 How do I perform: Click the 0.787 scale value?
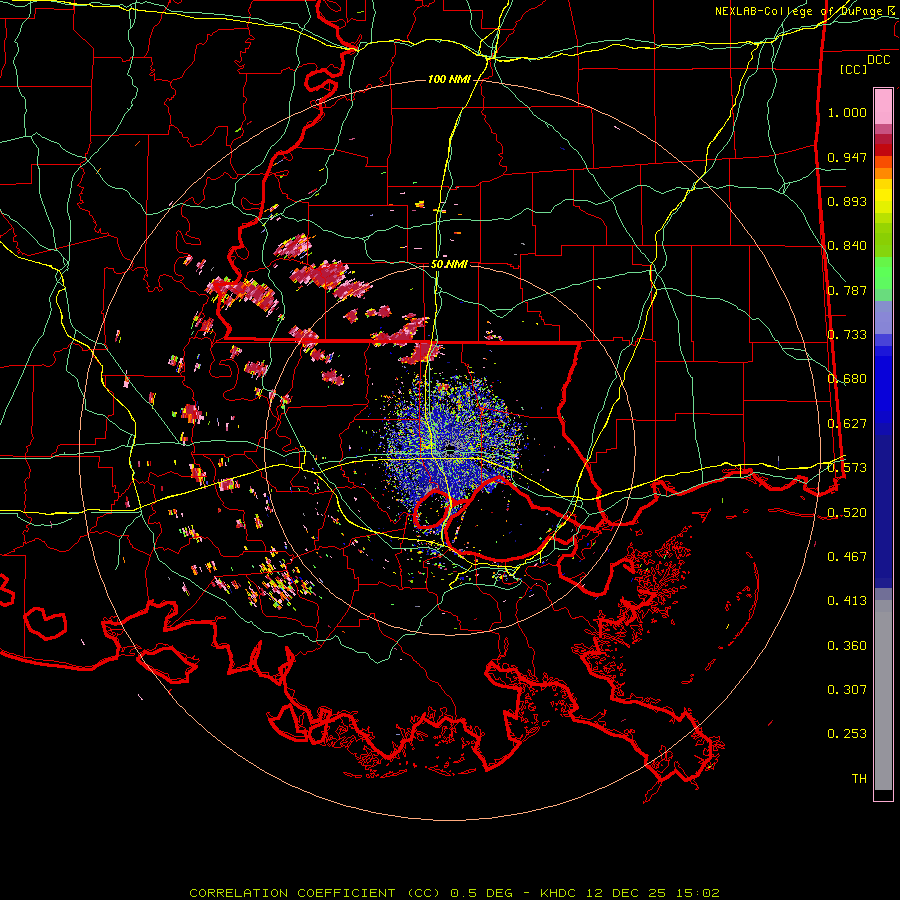(847, 290)
